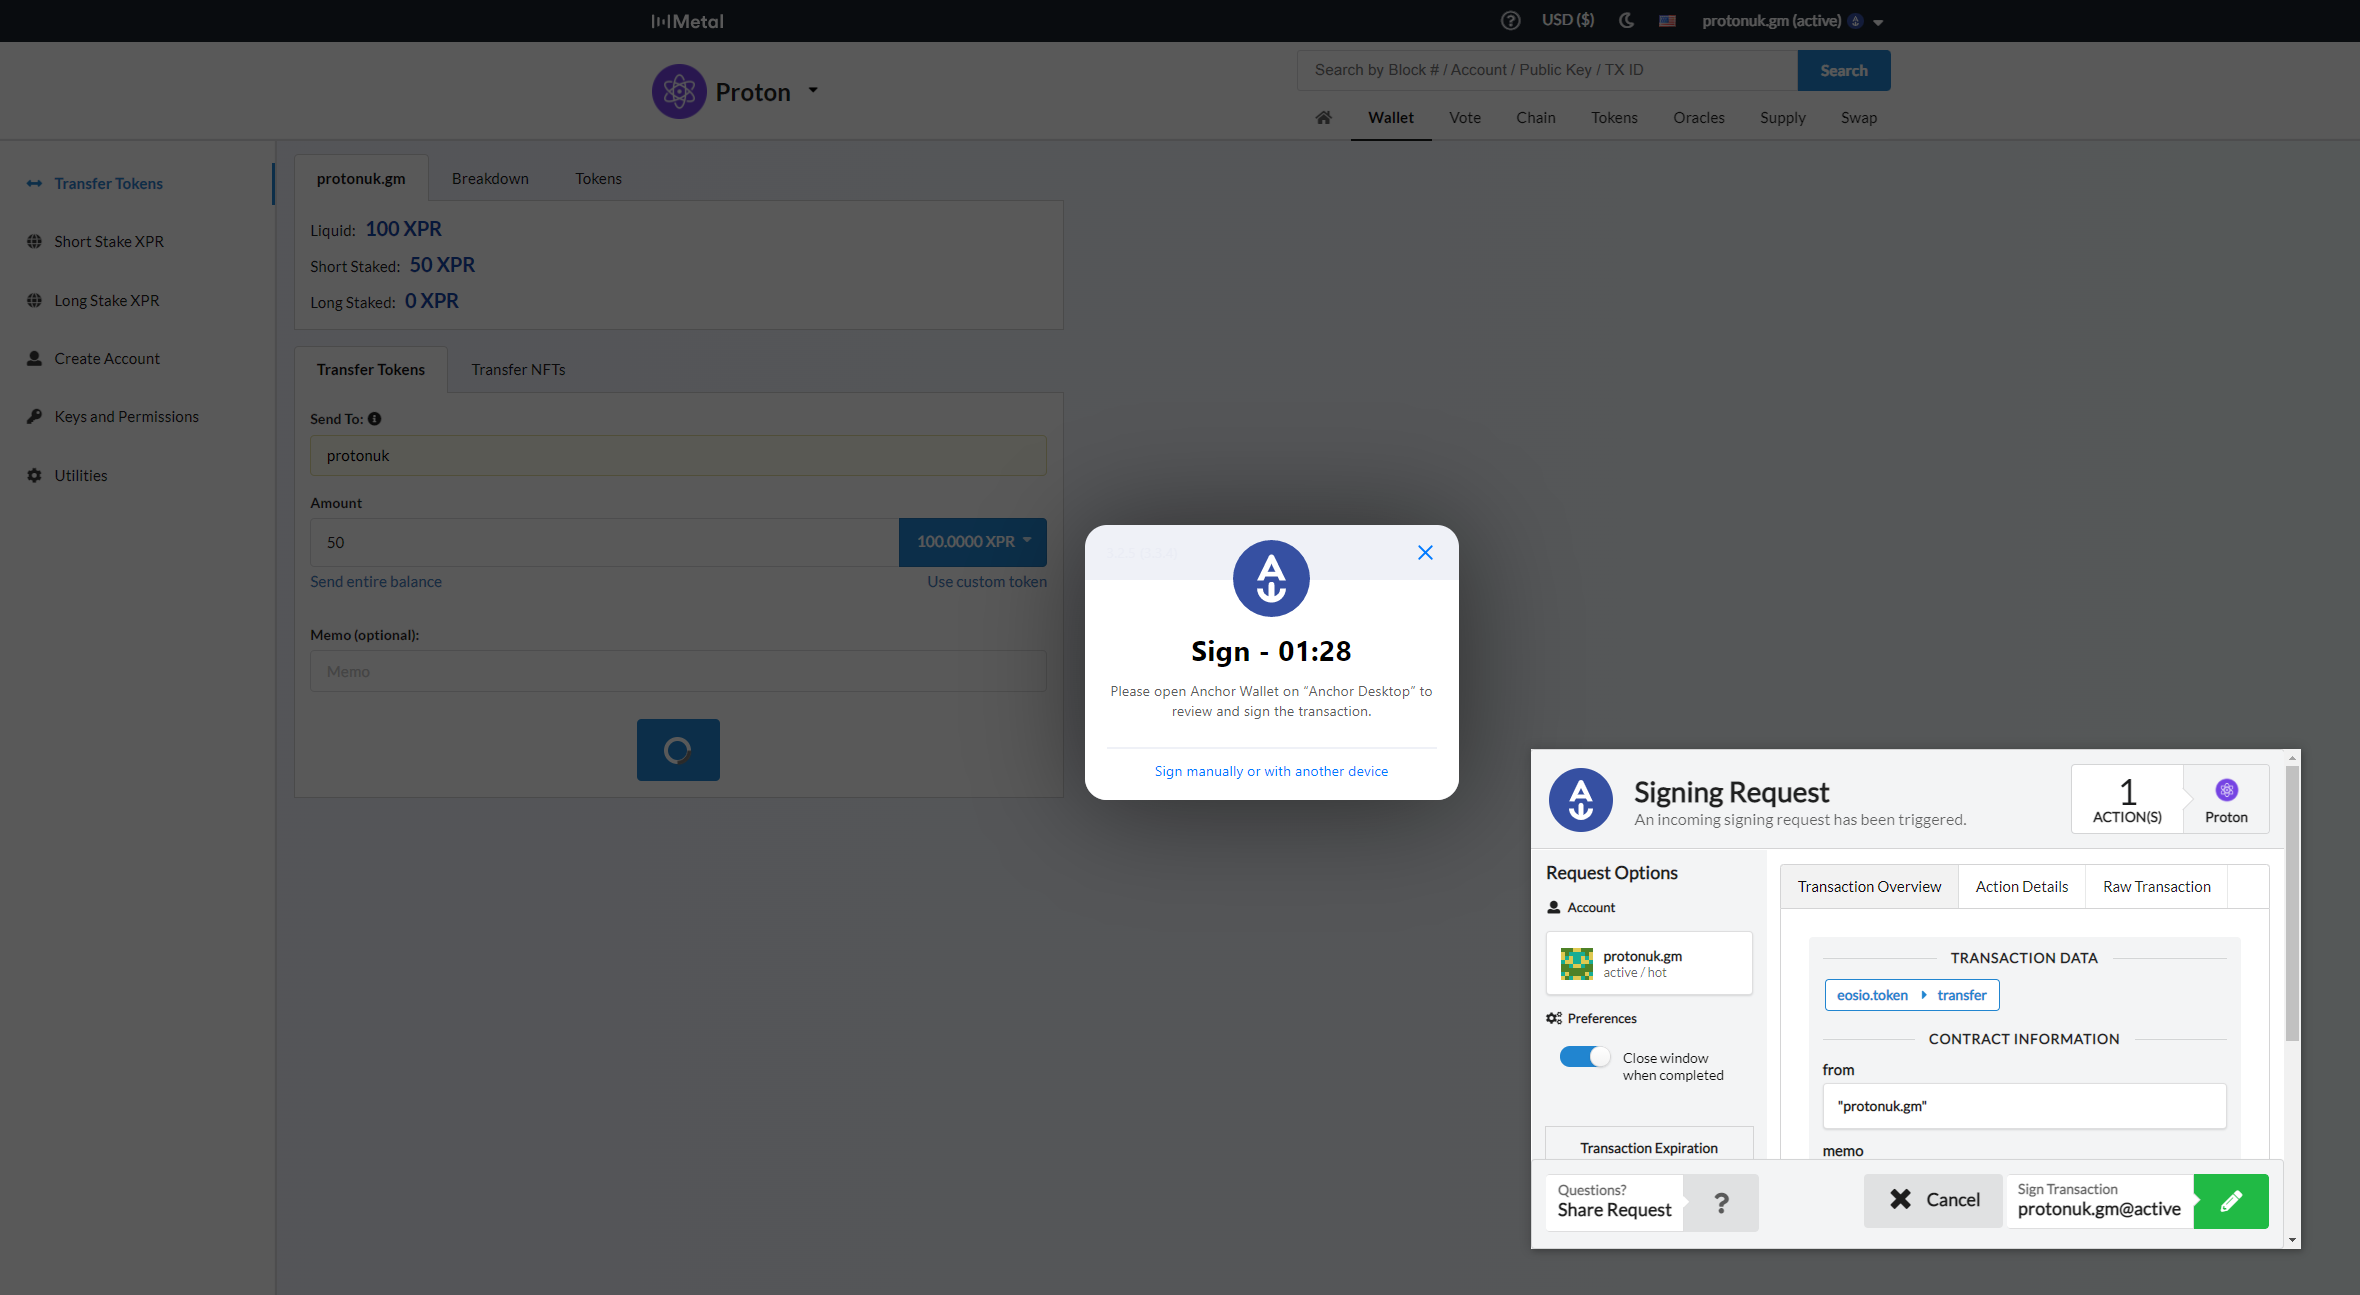Open the Tokens nav item
The height and width of the screenshot is (1295, 2360).
pyautogui.click(x=1614, y=118)
